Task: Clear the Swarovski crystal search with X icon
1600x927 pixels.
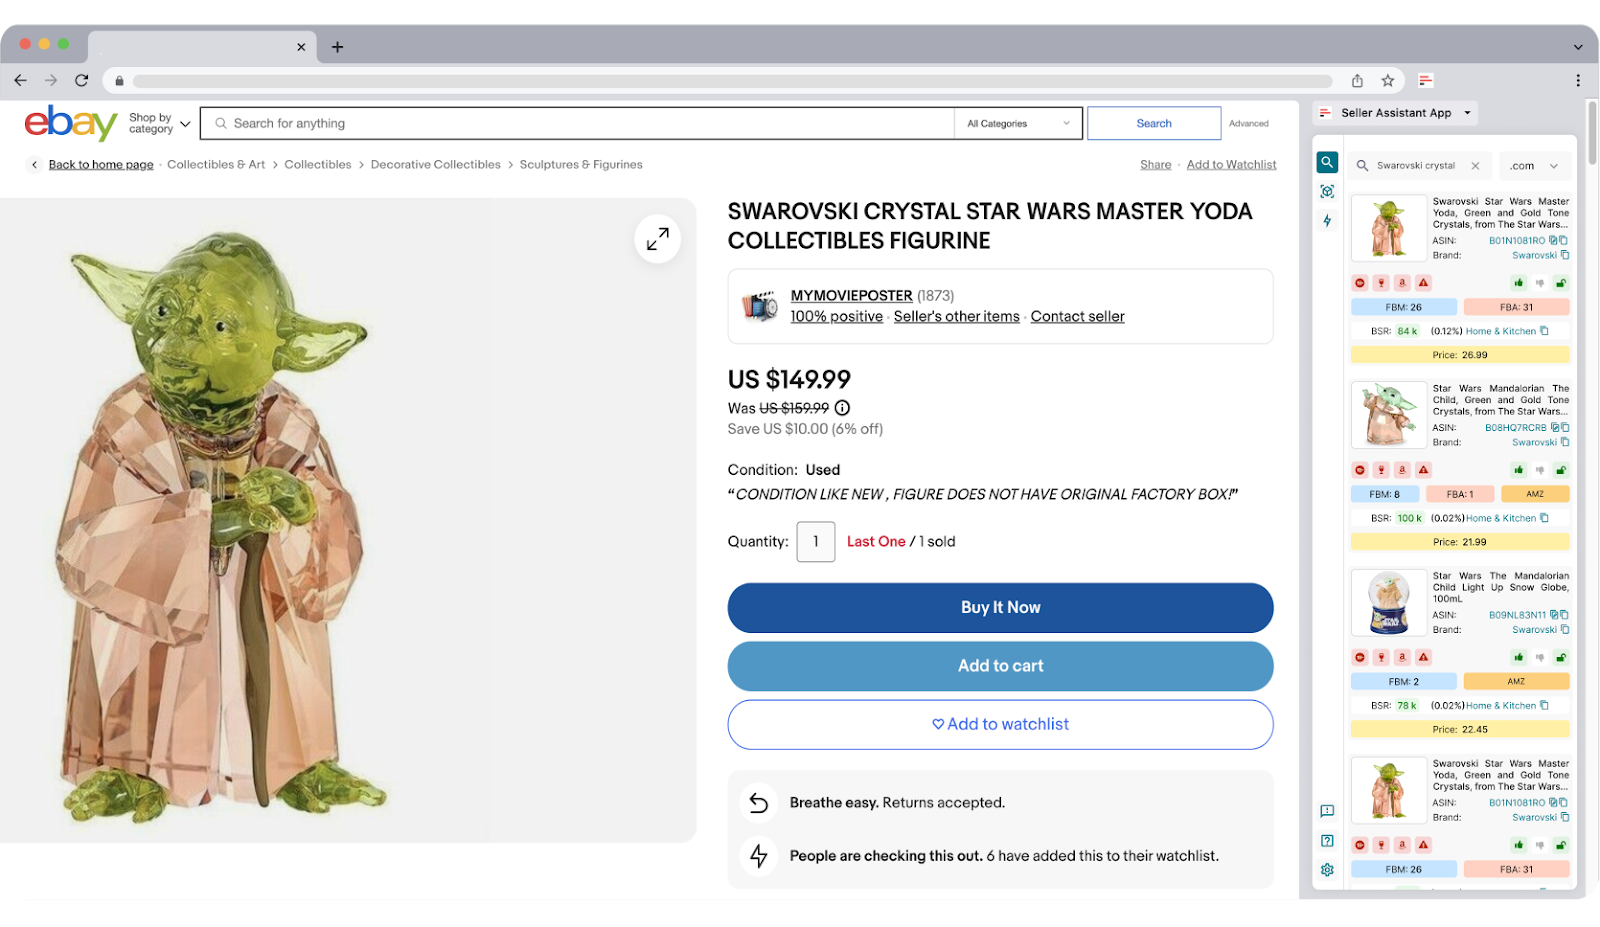Action: [x=1476, y=165]
